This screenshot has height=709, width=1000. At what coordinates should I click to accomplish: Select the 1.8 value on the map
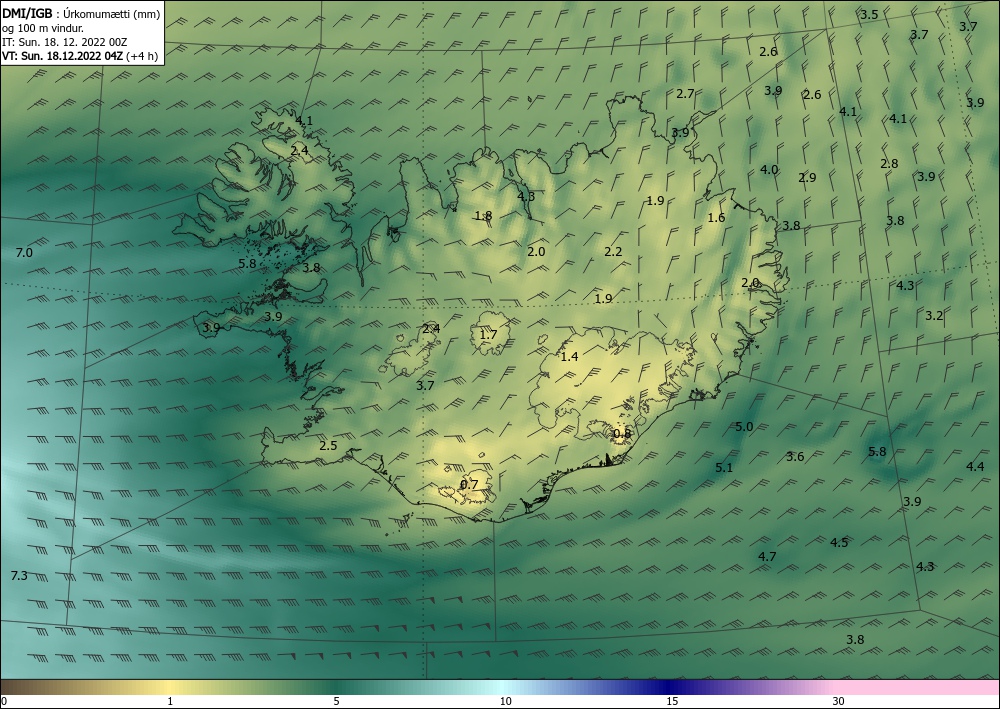tap(483, 216)
